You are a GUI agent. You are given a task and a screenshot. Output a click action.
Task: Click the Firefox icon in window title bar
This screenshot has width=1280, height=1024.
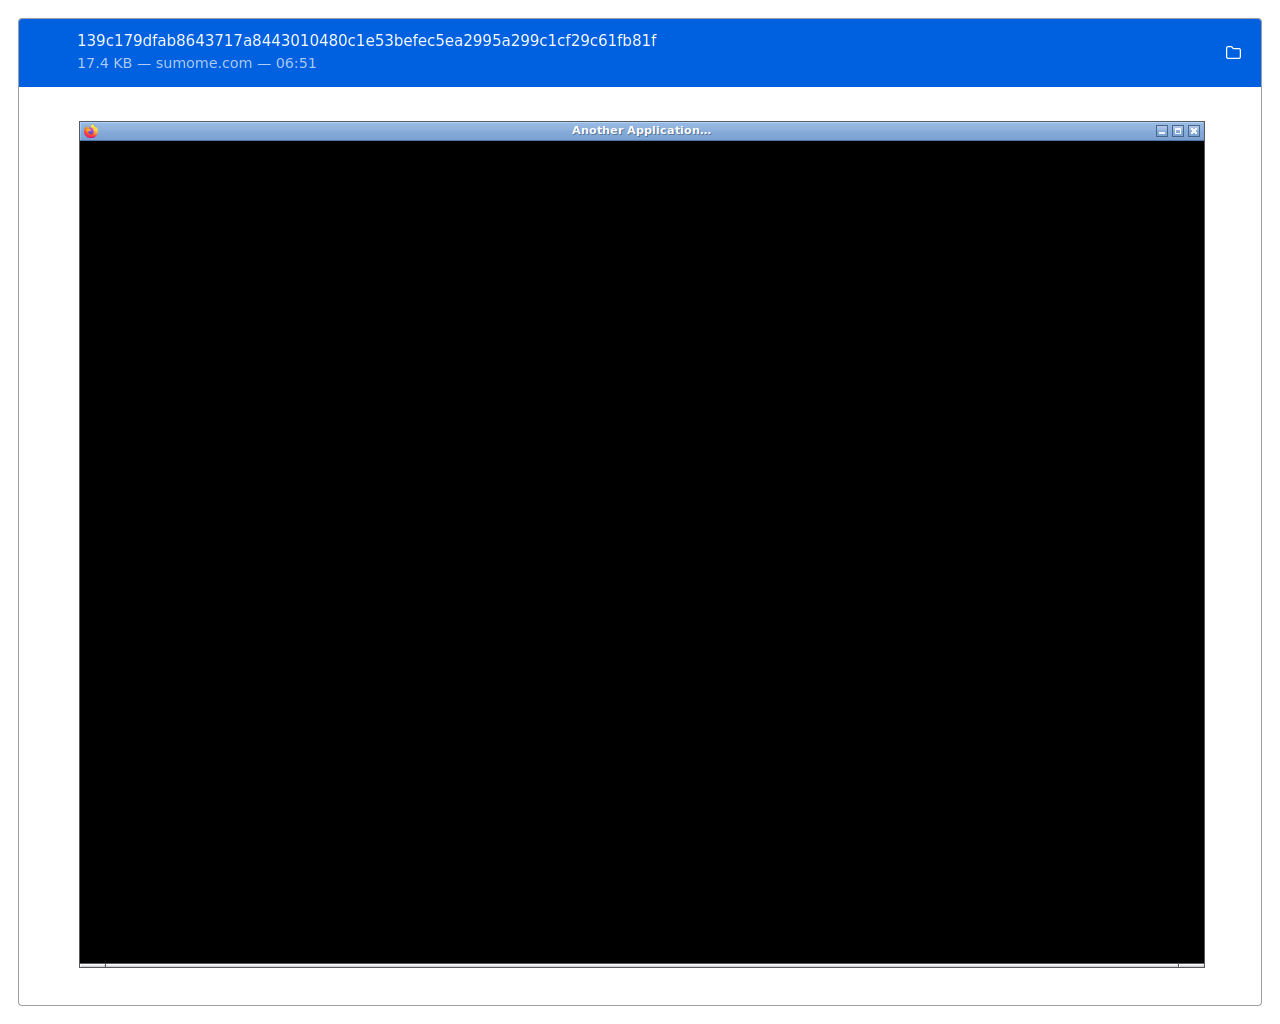(91, 131)
